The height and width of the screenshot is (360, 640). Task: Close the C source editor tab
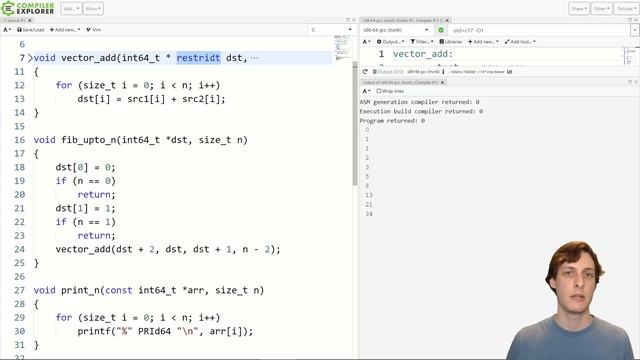pos(30,20)
